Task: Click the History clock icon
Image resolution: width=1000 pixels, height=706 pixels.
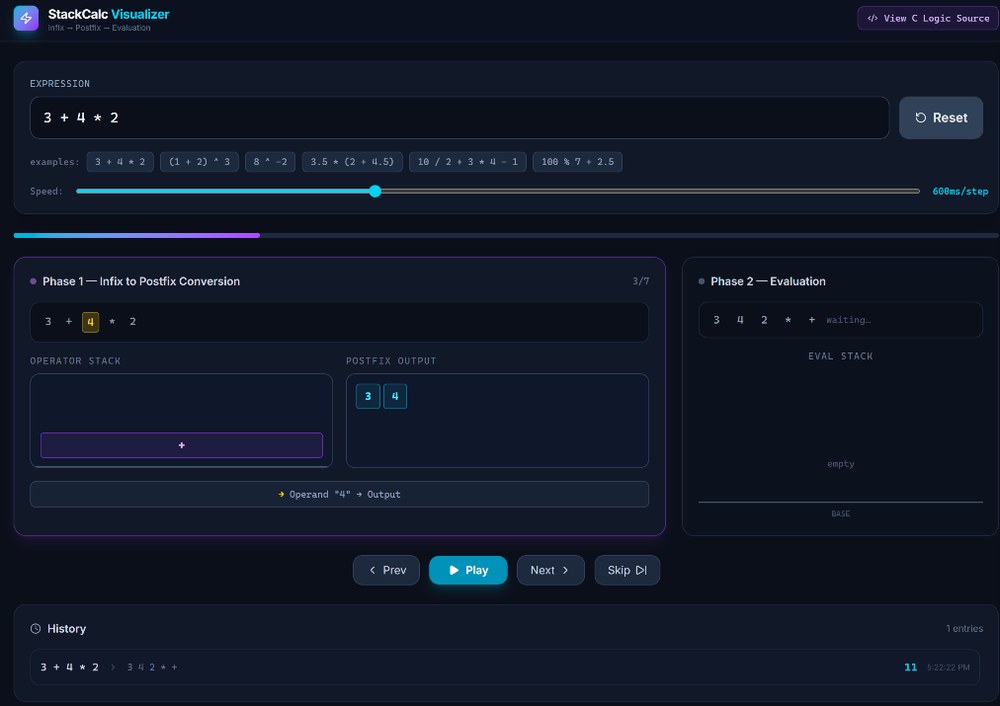Action: [36, 629]
